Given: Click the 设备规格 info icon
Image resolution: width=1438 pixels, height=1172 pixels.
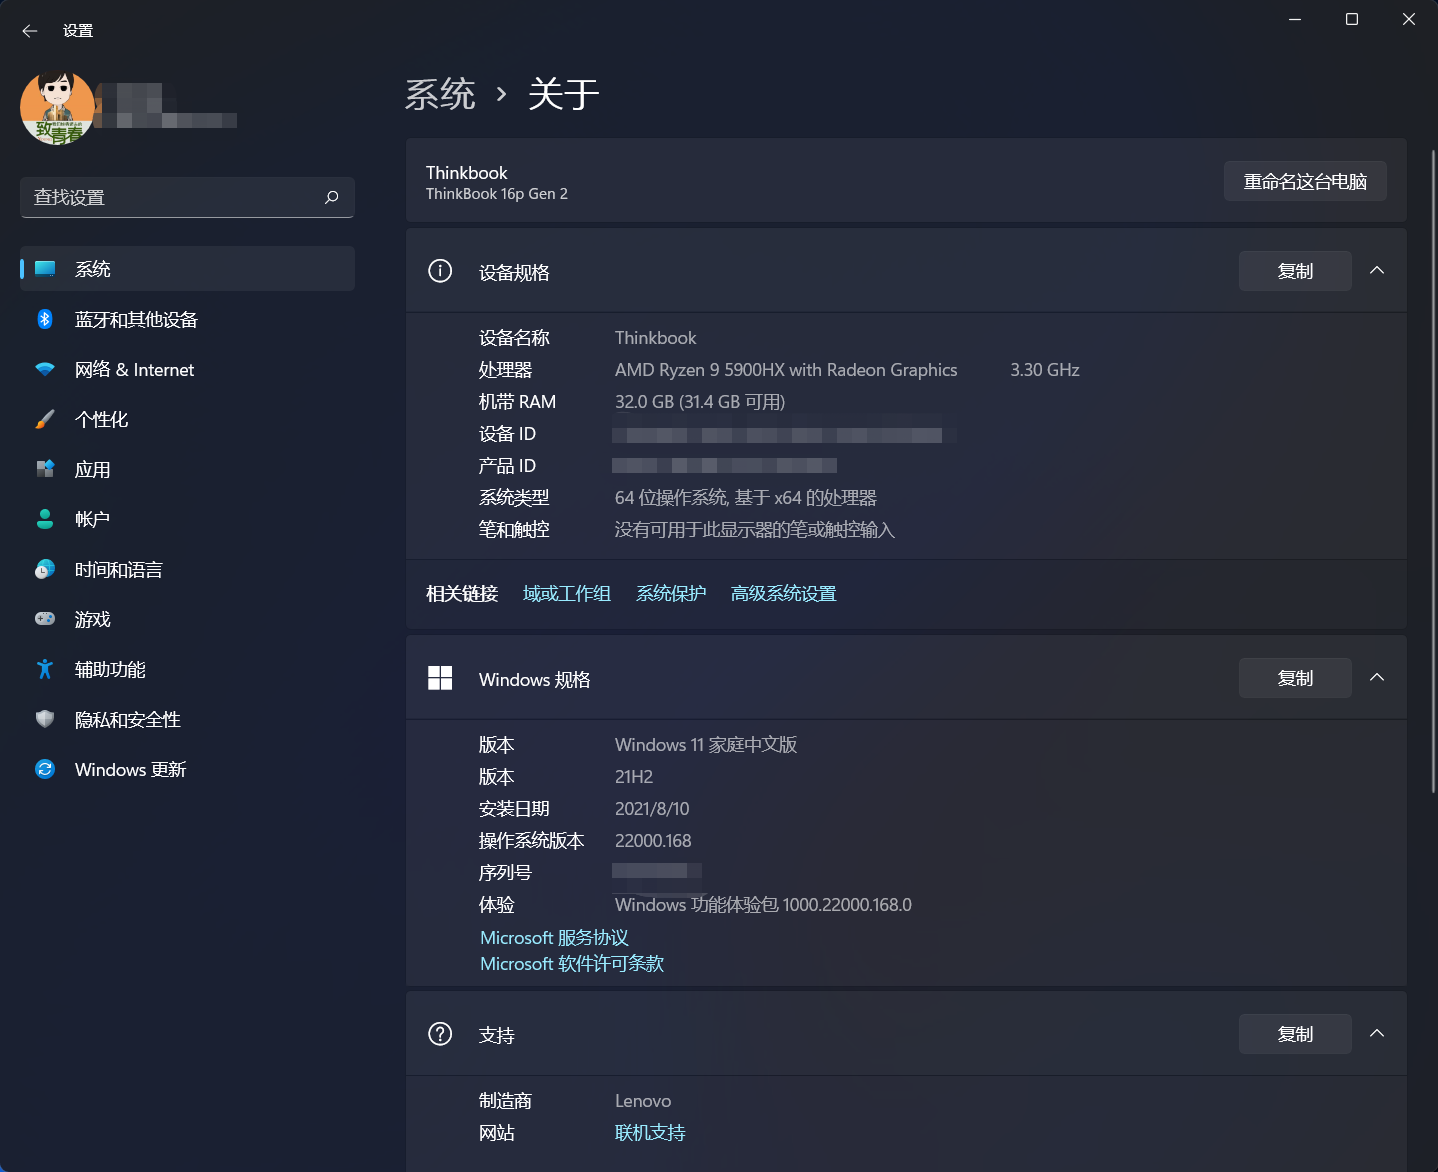Looking at the screenshot, I should pos(440,271).
